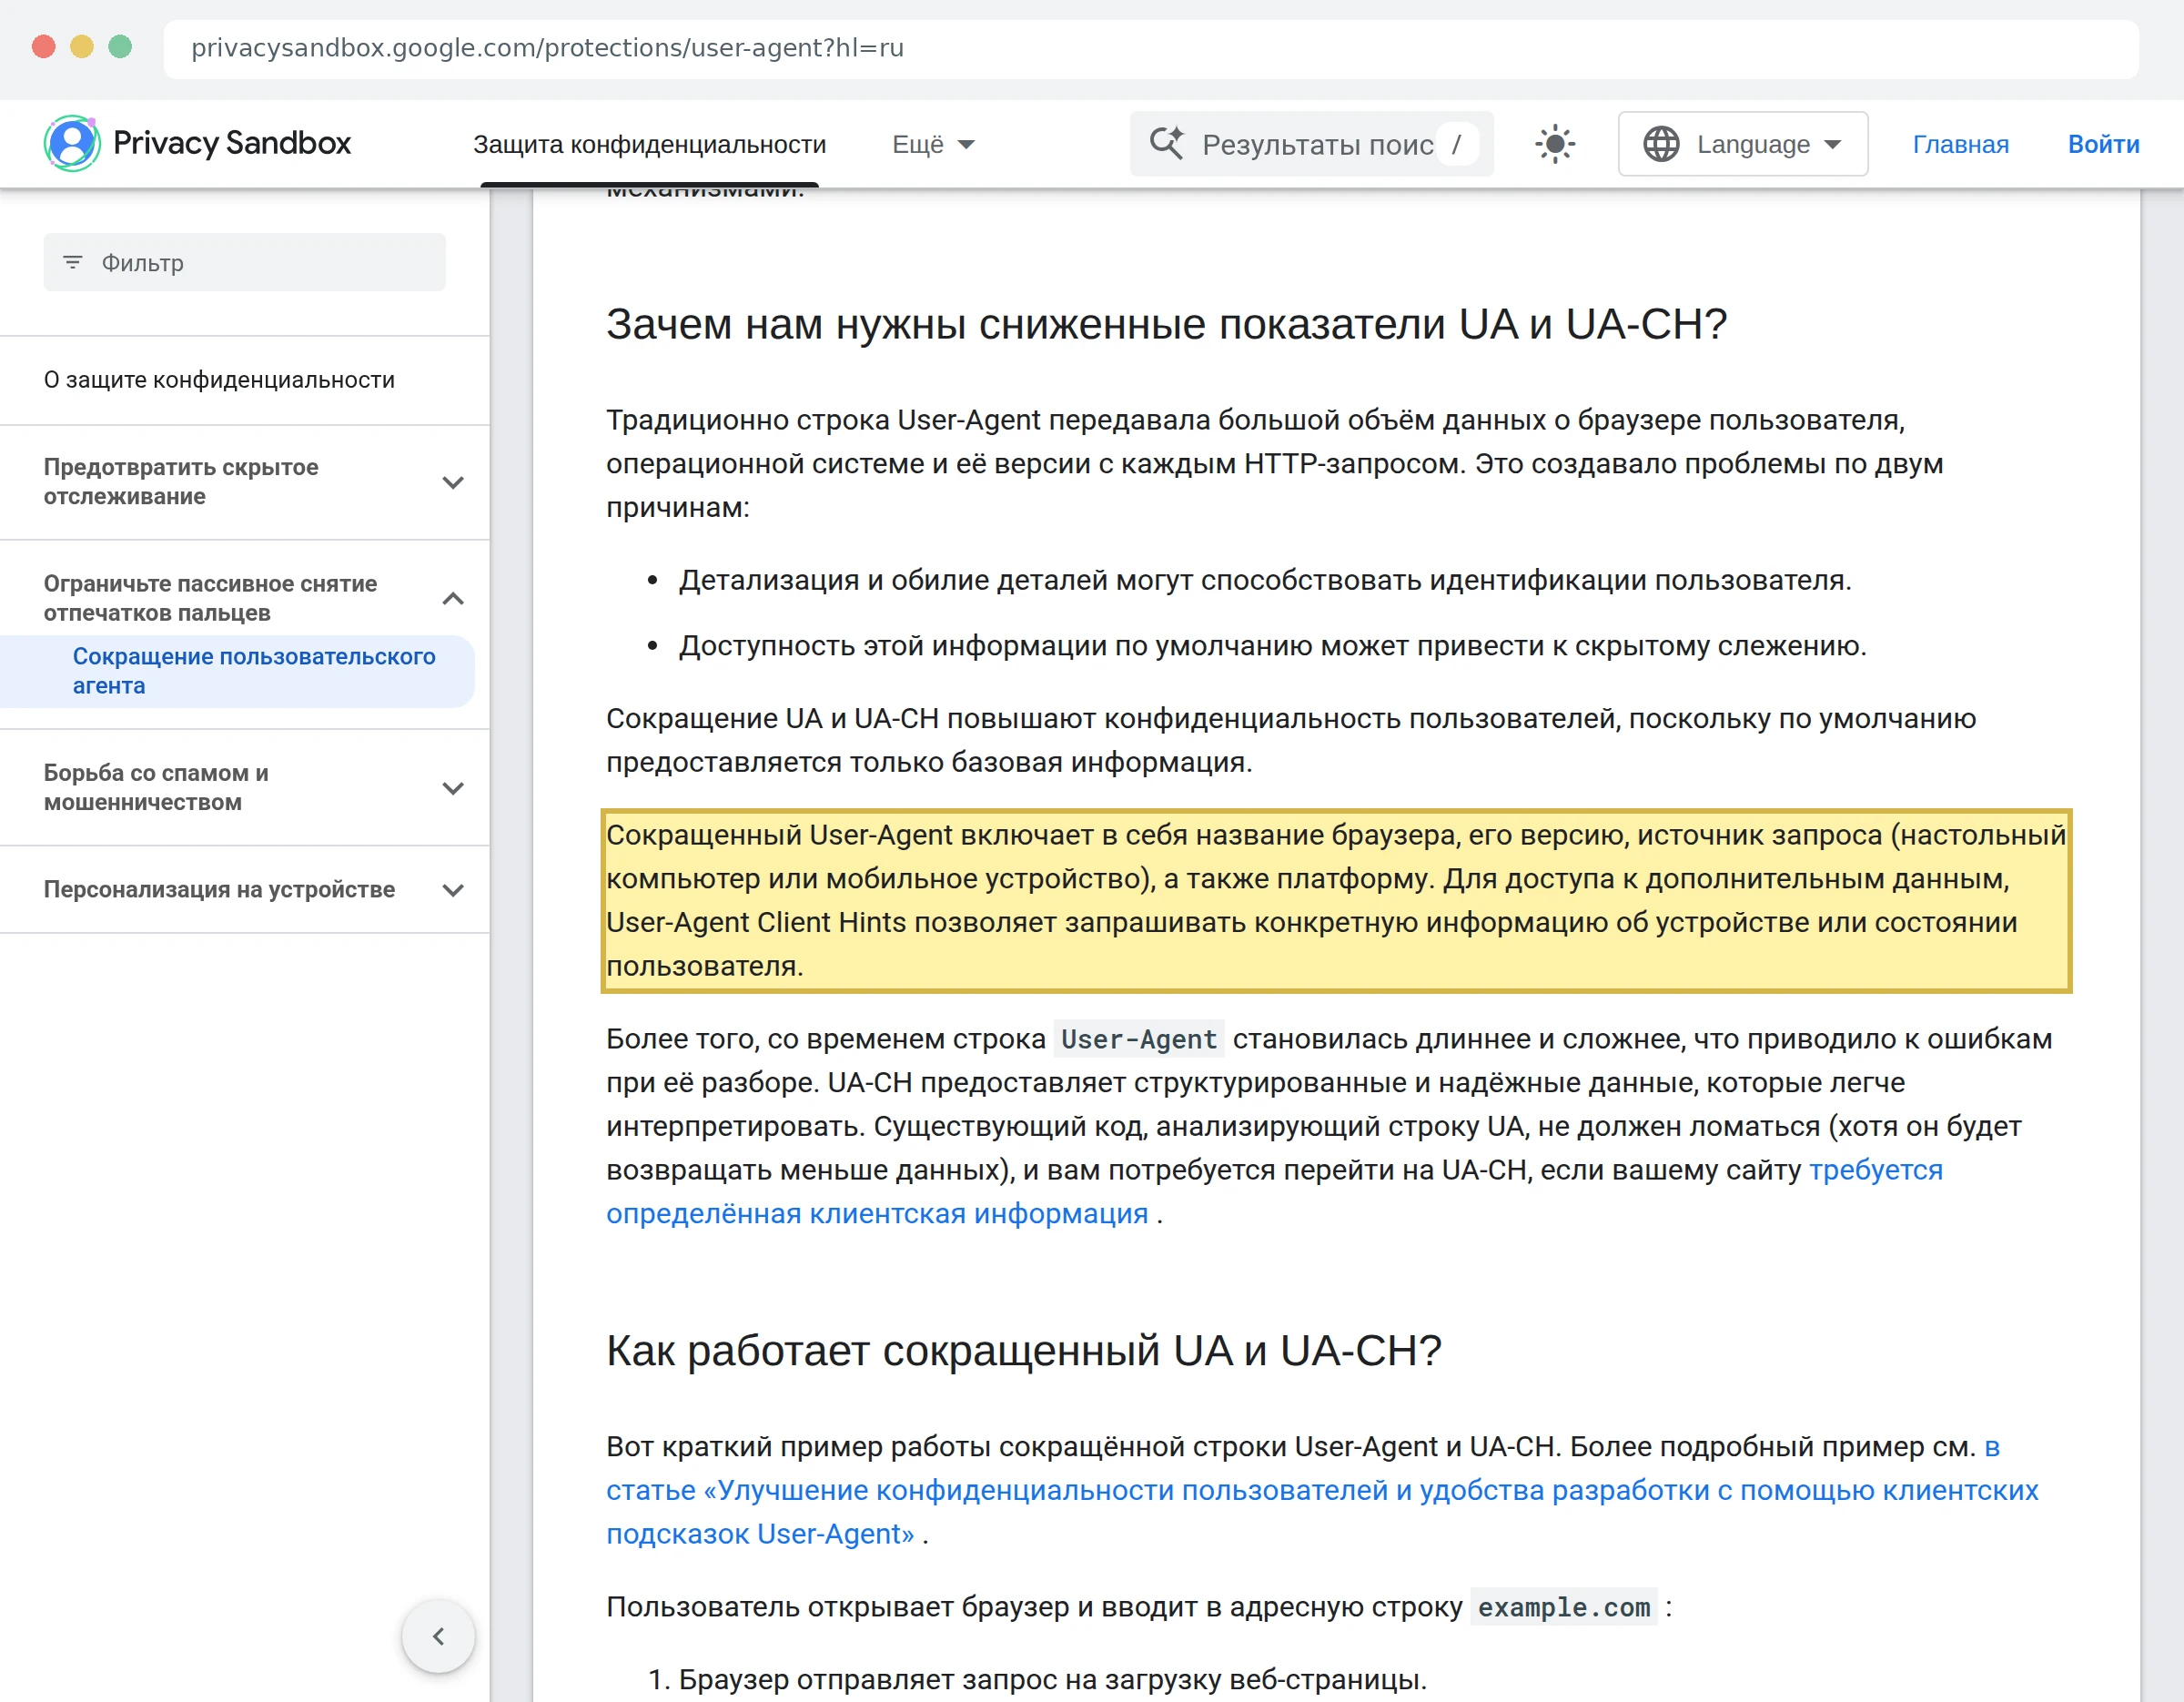Open the Language dropdown
Screen dimensions: 2184x1702
tap(1743, 144)
